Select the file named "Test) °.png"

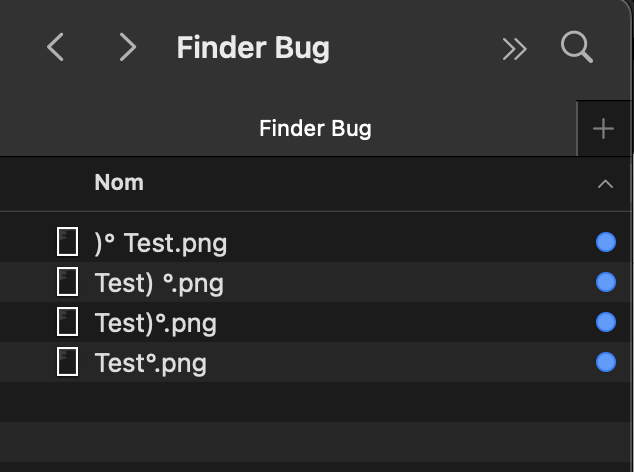click(x=158, y=283)
